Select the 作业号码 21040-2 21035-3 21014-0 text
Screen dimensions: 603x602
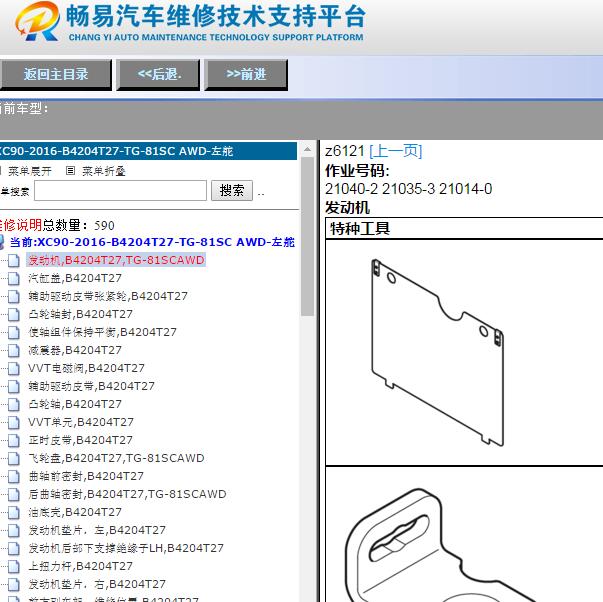click(408, 189)
